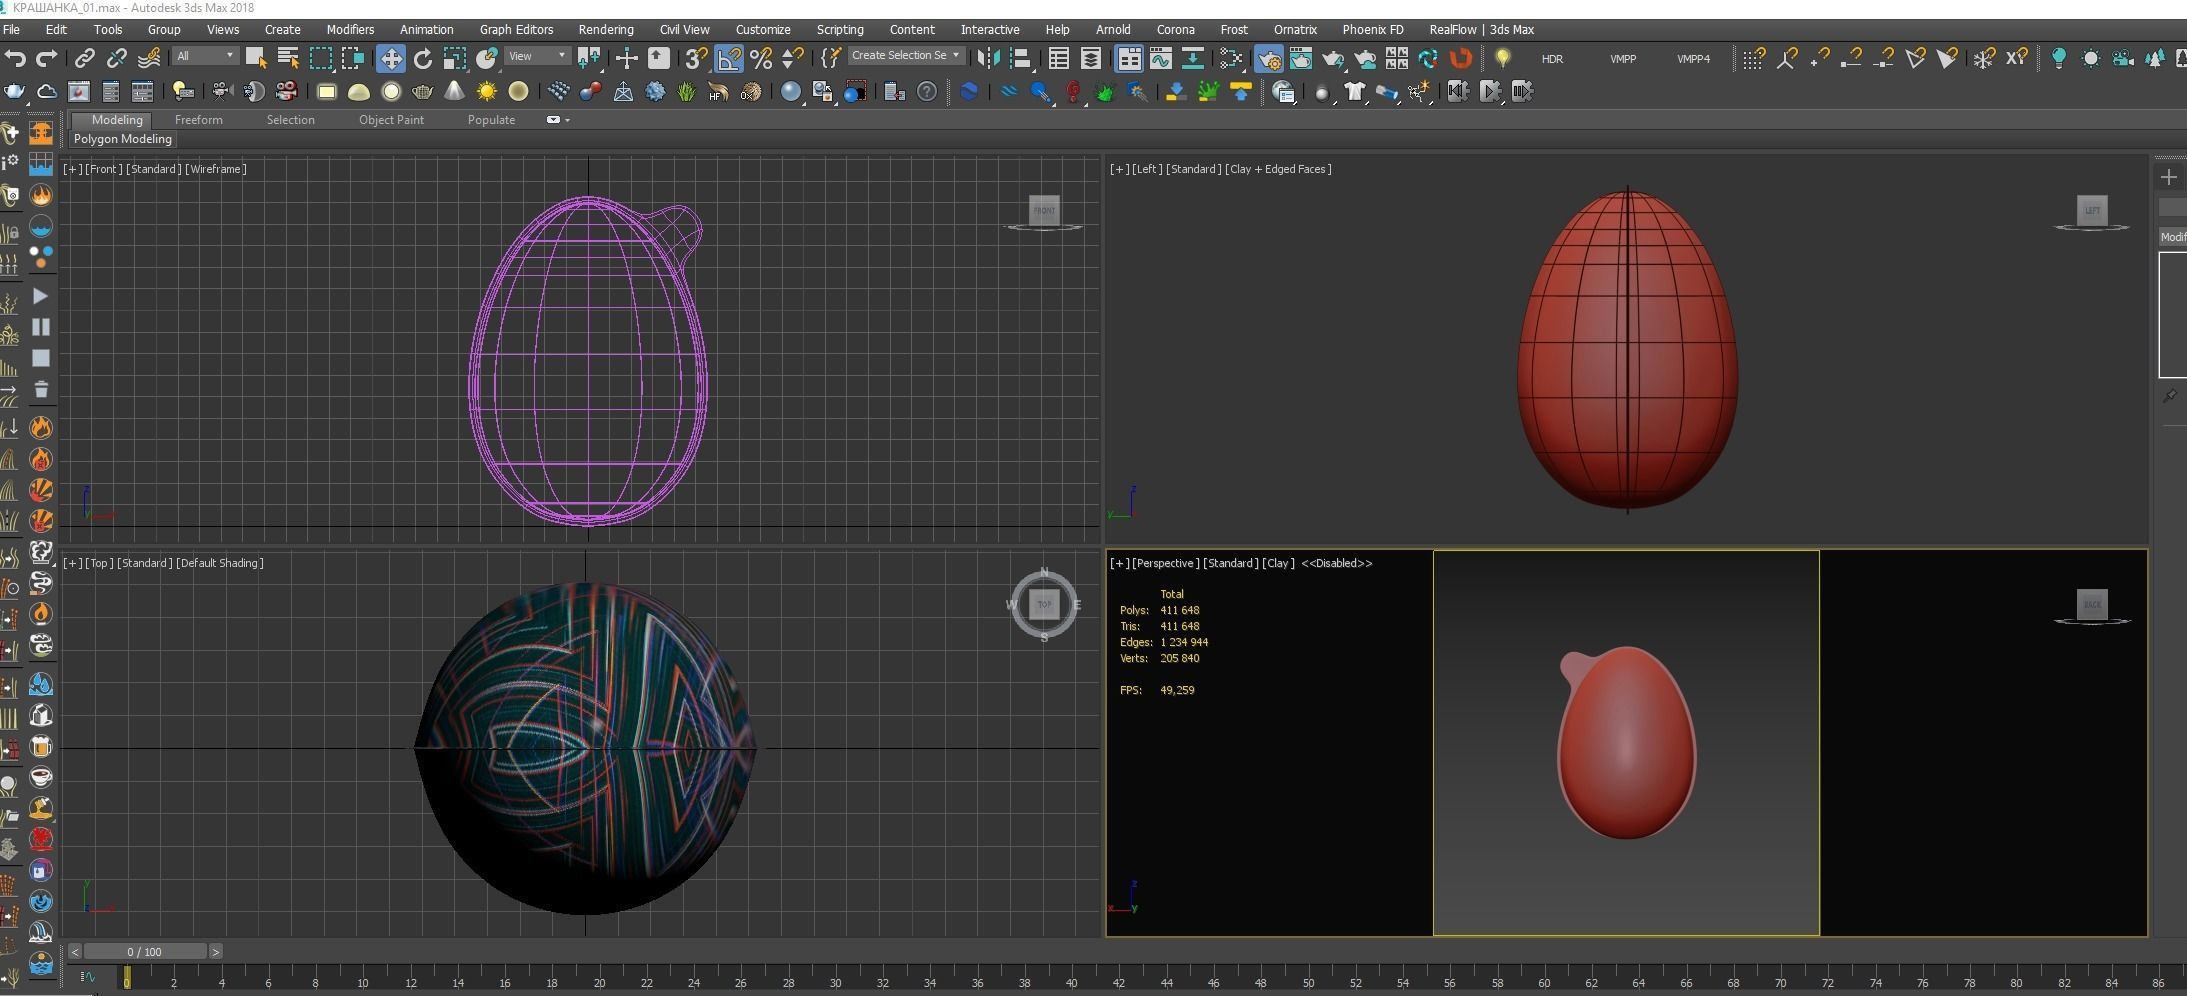Click the white T-shirt cloth icon
This screenshot has width=2187, height=996.
1354,92
